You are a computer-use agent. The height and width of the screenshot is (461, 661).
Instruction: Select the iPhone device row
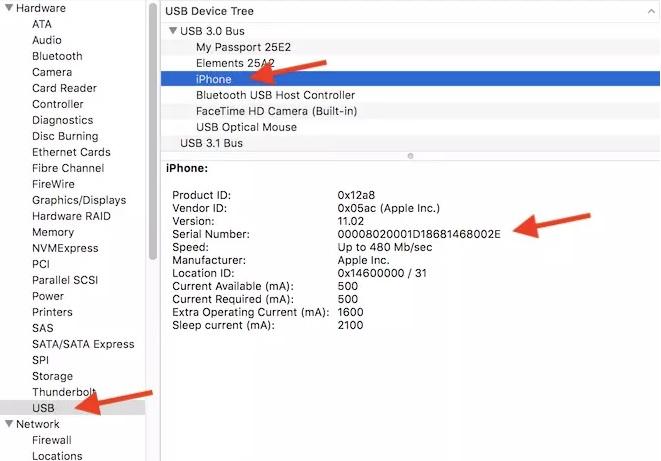[410, 79]
